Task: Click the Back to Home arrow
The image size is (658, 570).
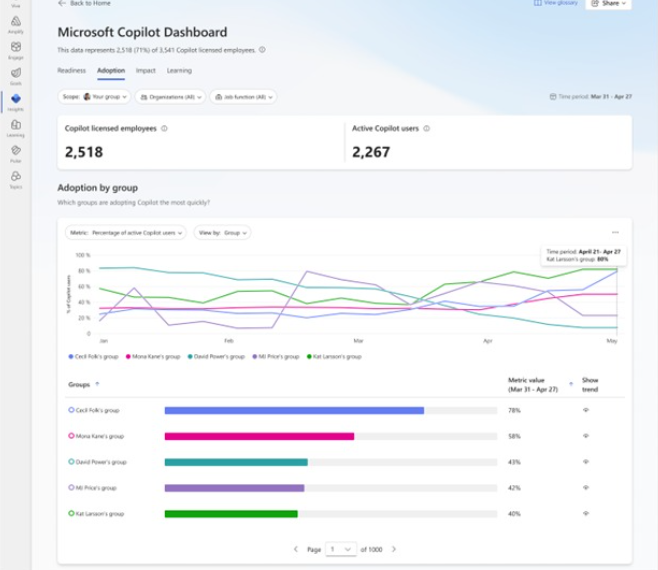Action: pos(62,3)
